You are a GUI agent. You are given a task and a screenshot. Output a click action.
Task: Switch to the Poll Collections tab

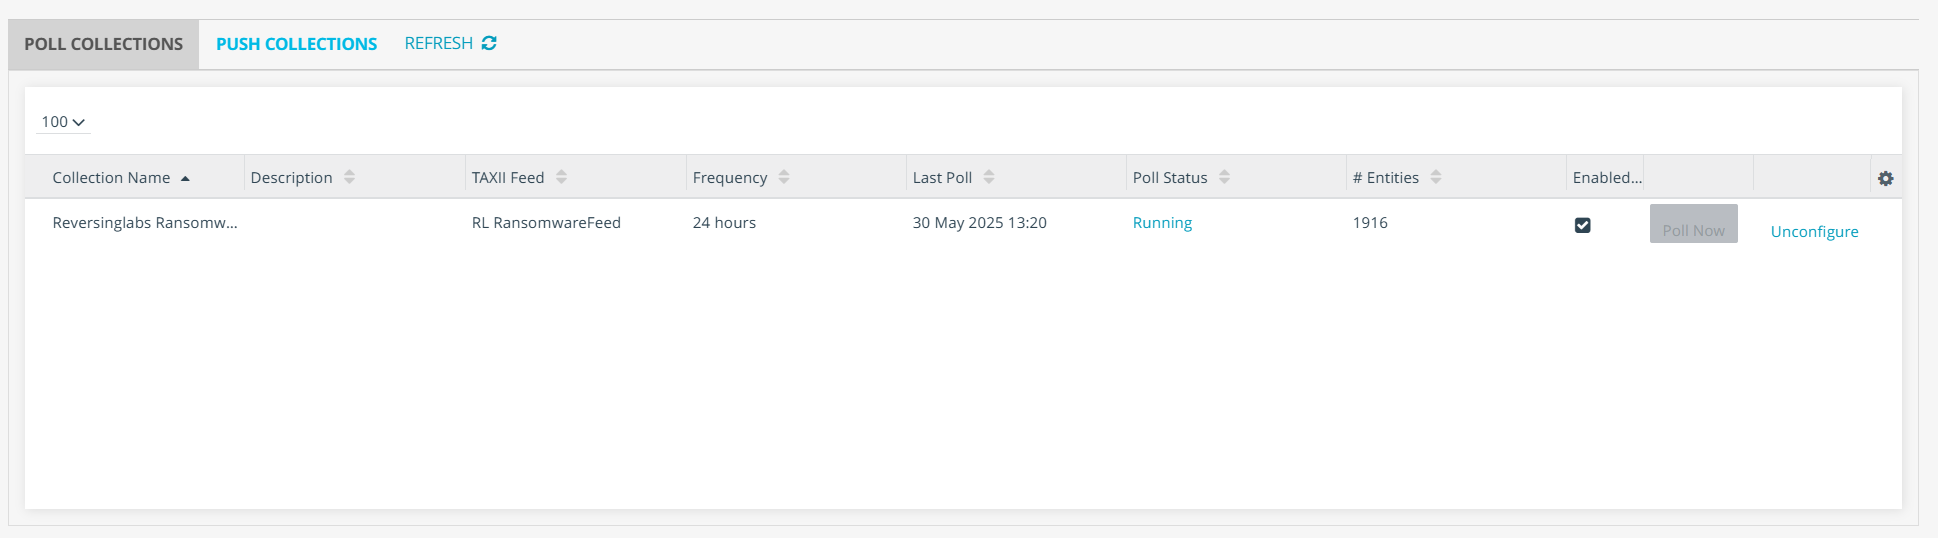point(104,44)
